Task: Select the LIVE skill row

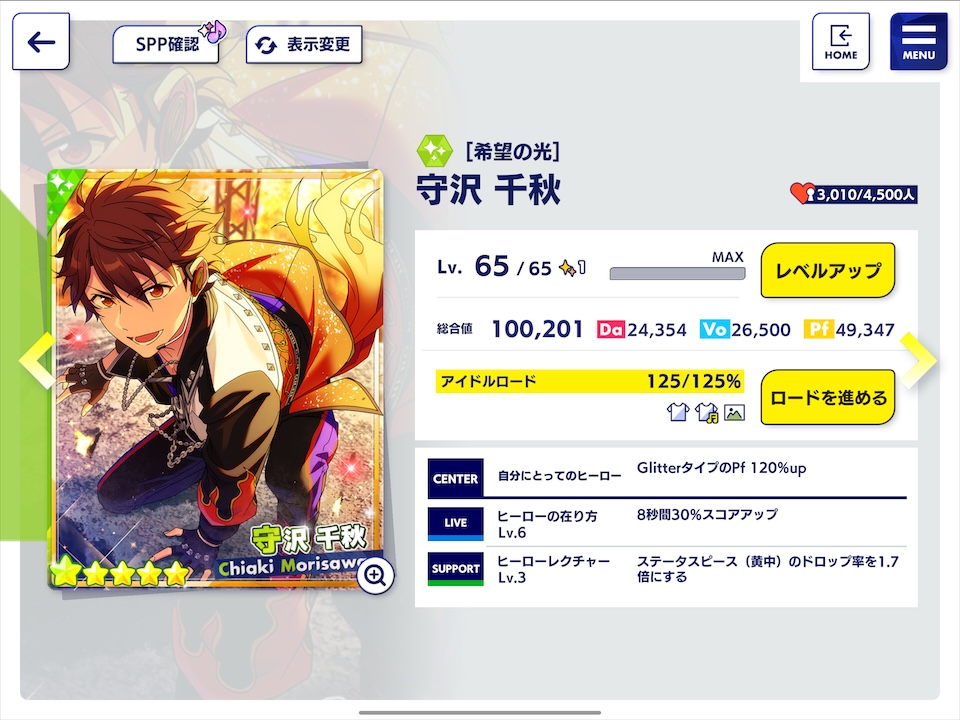Action: coord(667,523)
